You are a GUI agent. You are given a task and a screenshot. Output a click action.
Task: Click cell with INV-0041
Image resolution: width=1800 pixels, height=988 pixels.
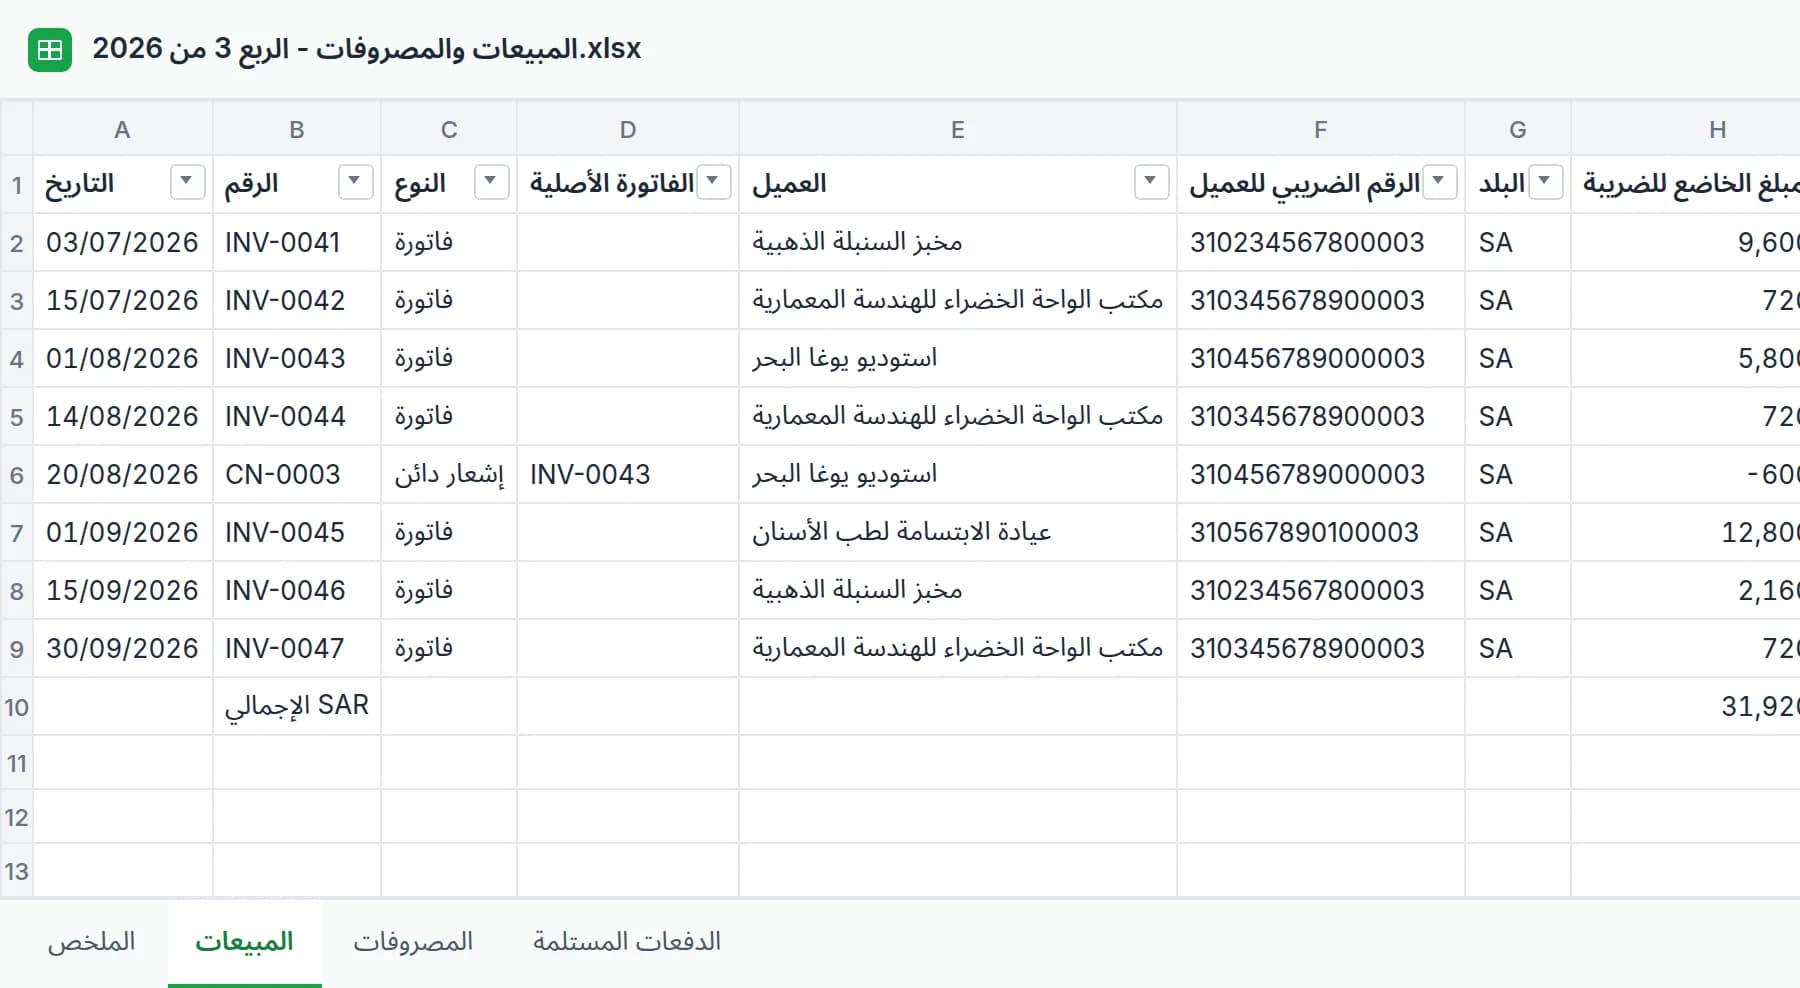point(297,243)
